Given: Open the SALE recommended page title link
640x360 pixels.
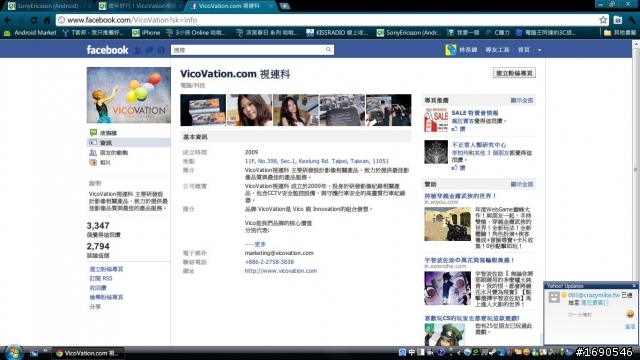Looking at the screenshot, I should point(475,113).
